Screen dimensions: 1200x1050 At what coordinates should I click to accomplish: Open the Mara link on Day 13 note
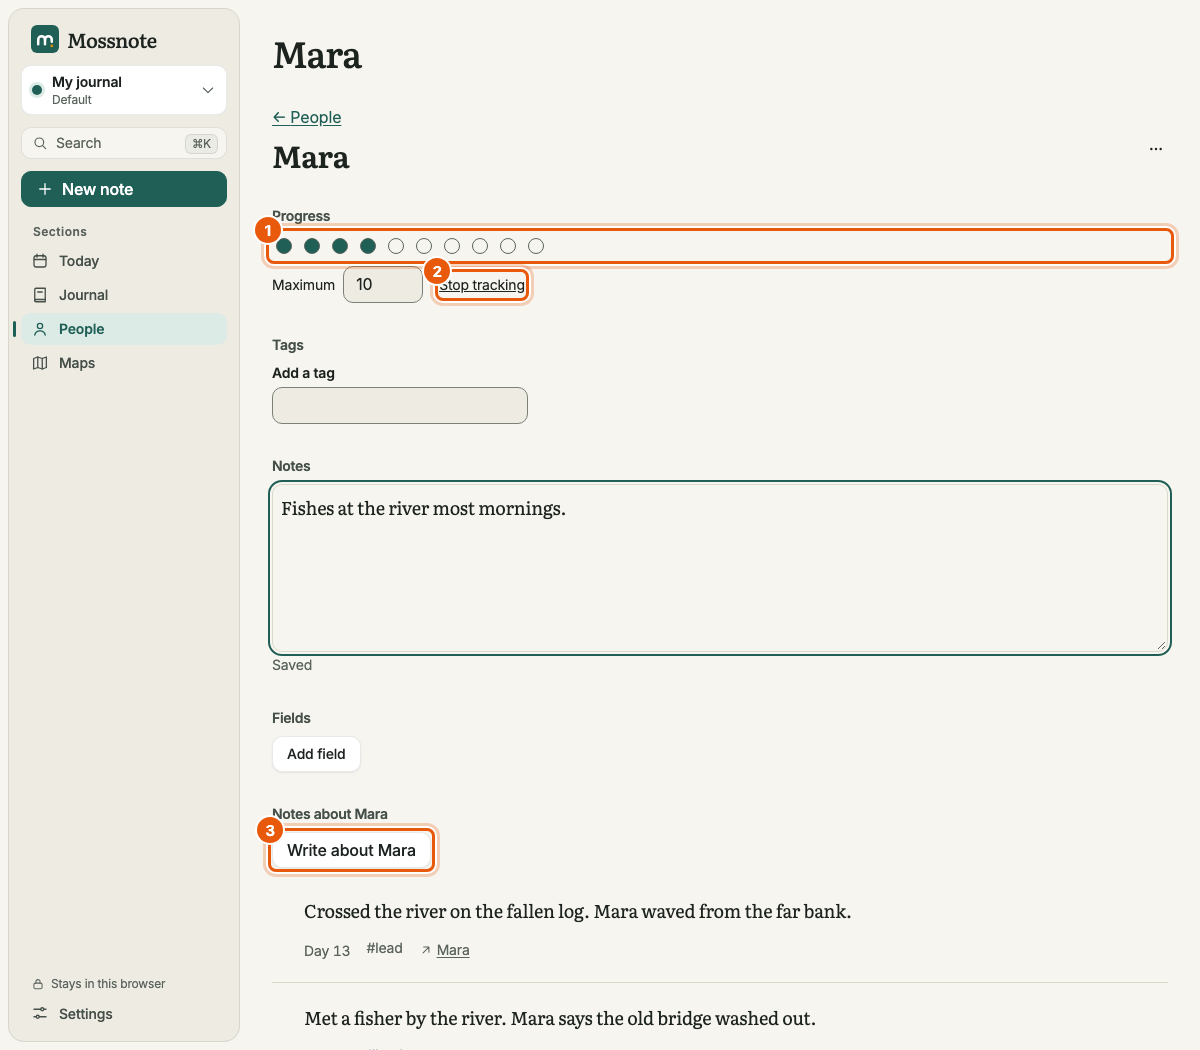tap(453, 950)
